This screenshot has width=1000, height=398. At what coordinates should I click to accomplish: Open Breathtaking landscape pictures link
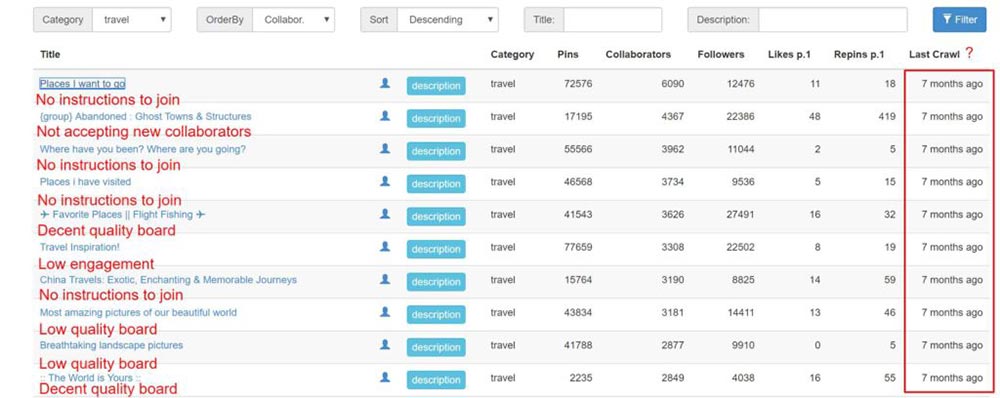pos(112,344)
